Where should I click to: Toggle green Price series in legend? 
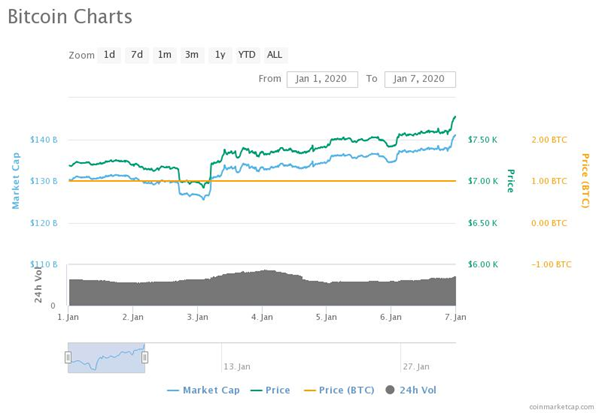270,390
